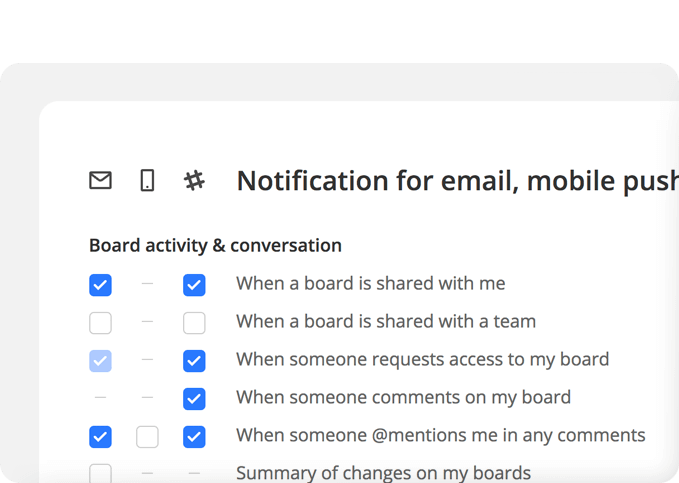This screenshot has height=483, width=679.
Task: Click the email envelope column icon
Action: (100, 180)
